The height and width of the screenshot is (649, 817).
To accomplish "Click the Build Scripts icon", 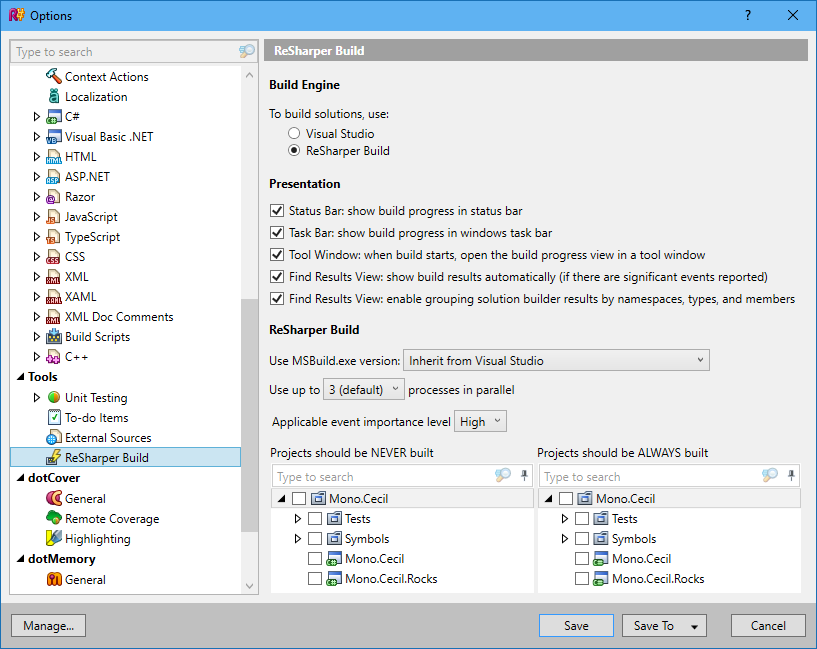I will pyautogui.click(x=54, y=337).
